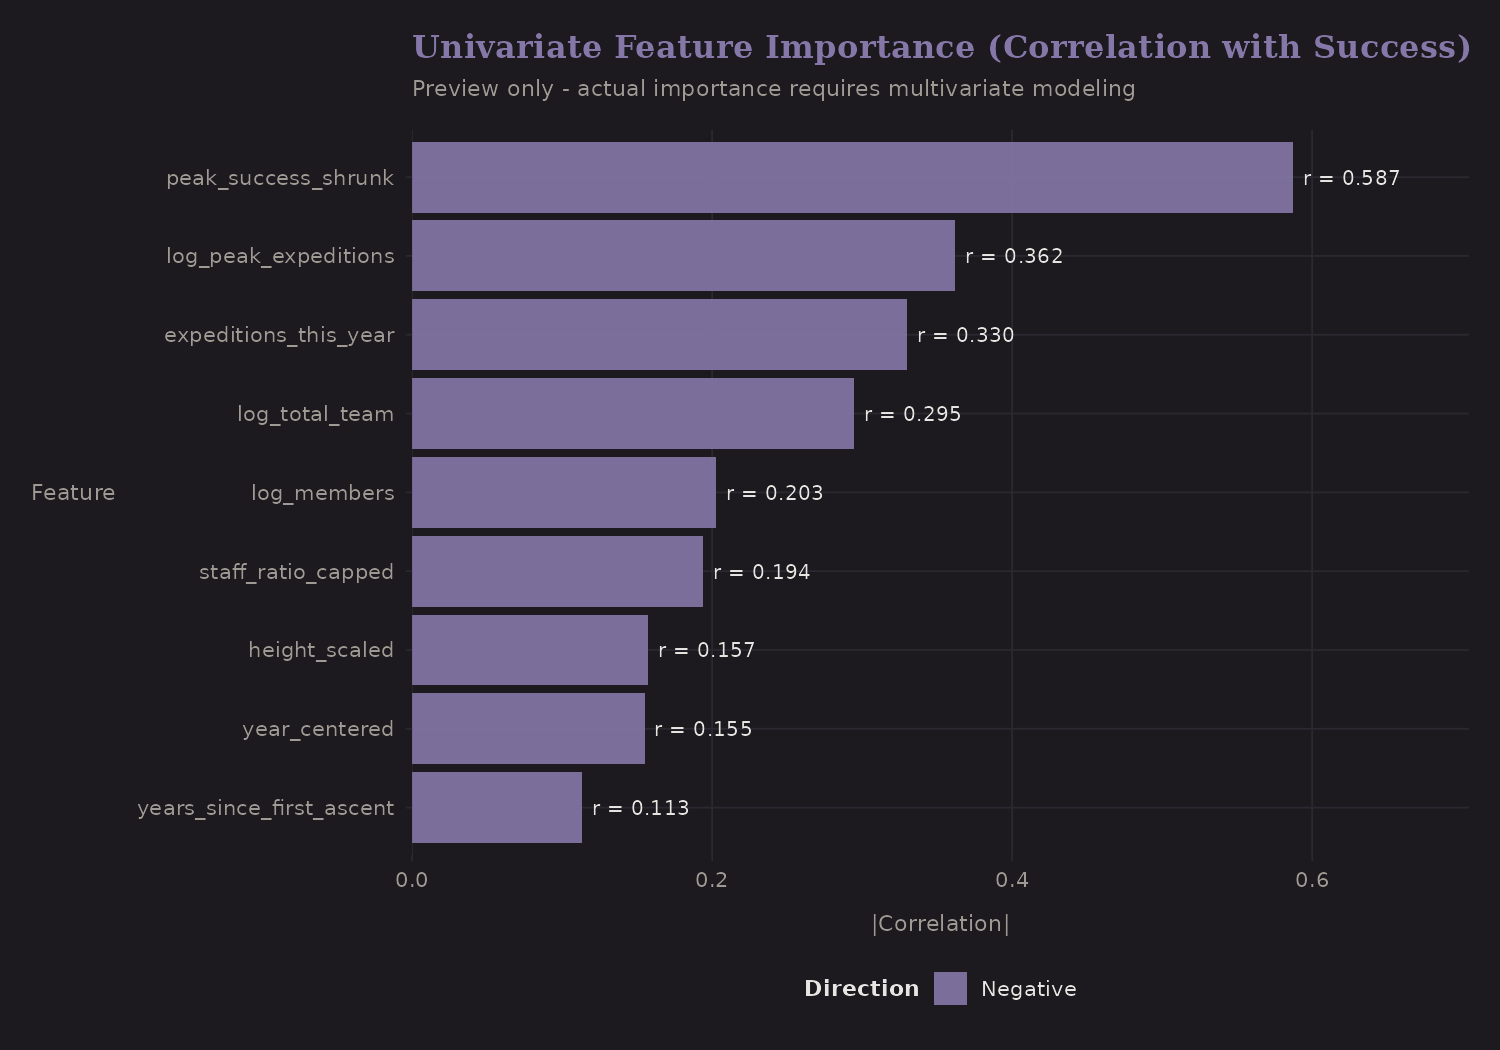The image size is (1500, 1050).
Task: Select the Correlation x-axis label
Action: (x=940, y=923)
